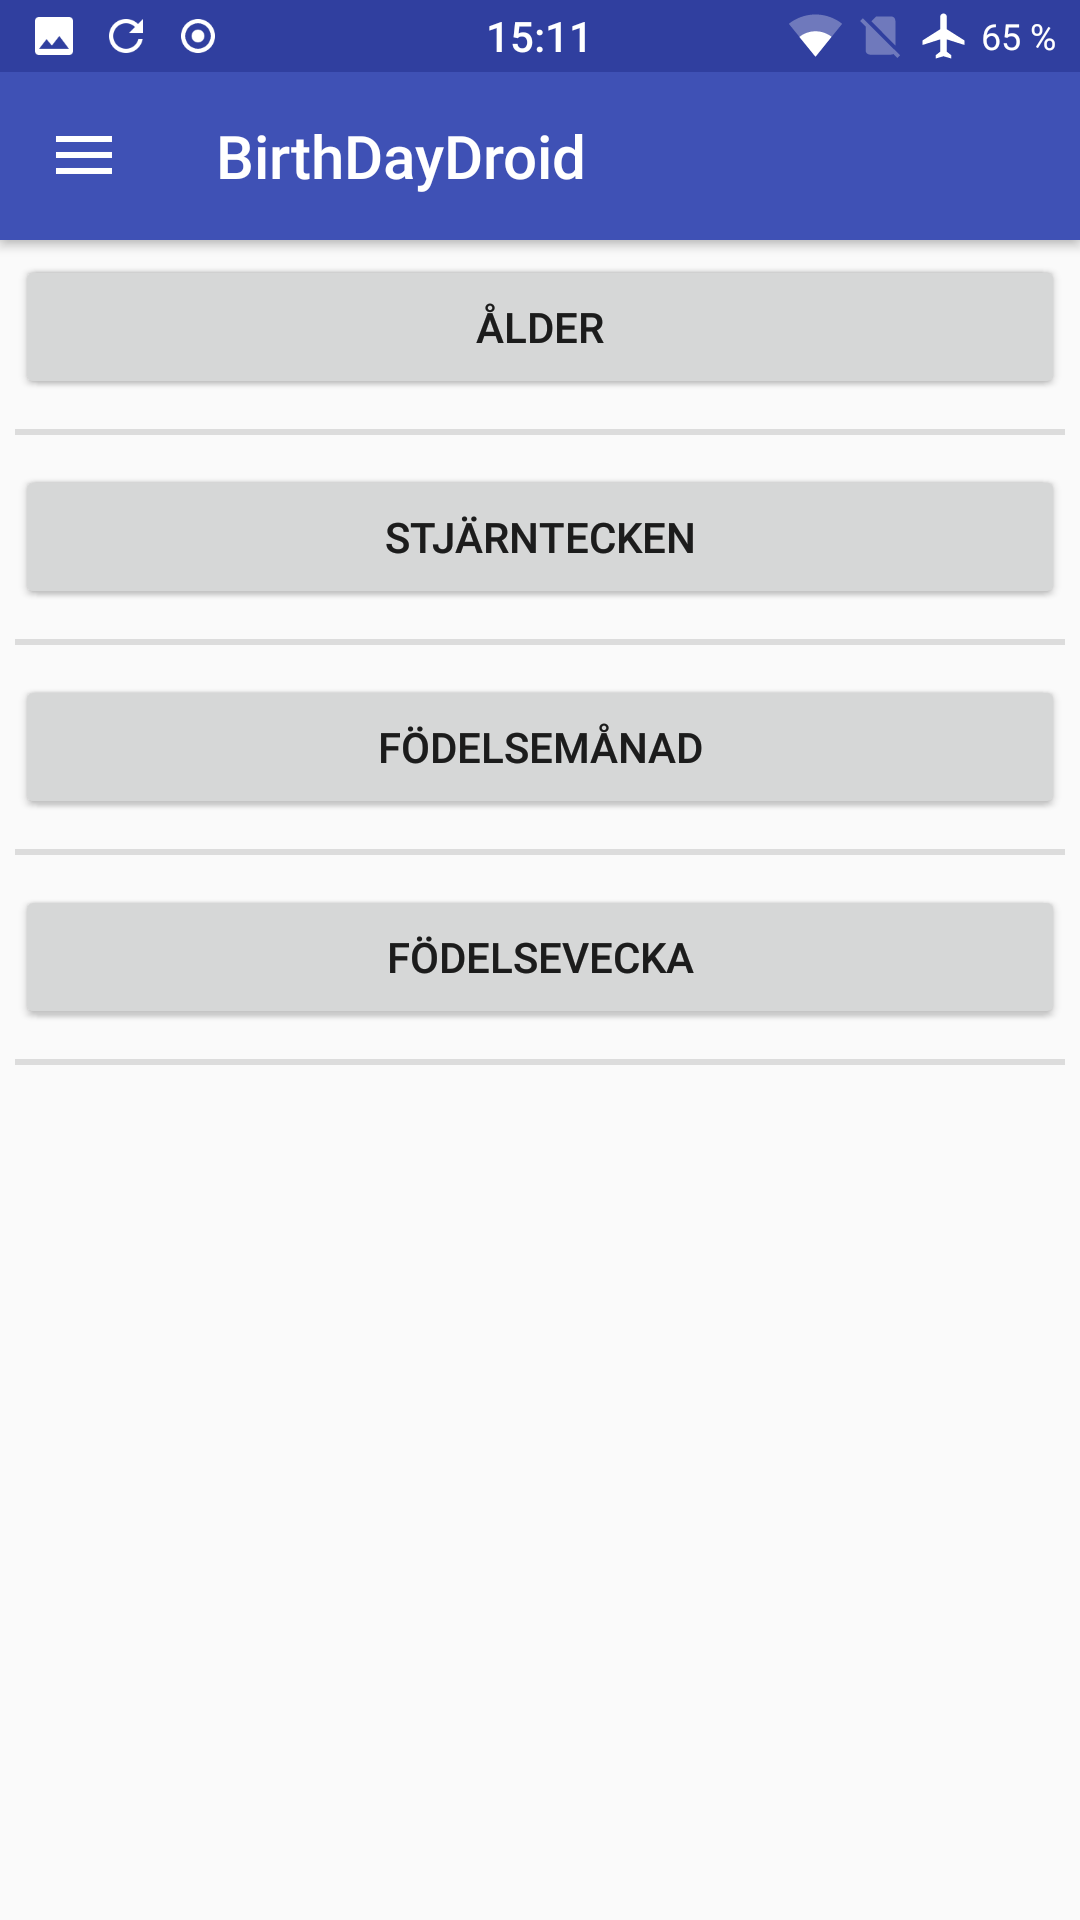1080x1920 pixels.
Task: Open the hamburger navigation menu
Action: pyautogui.click(x=84, y=156)
